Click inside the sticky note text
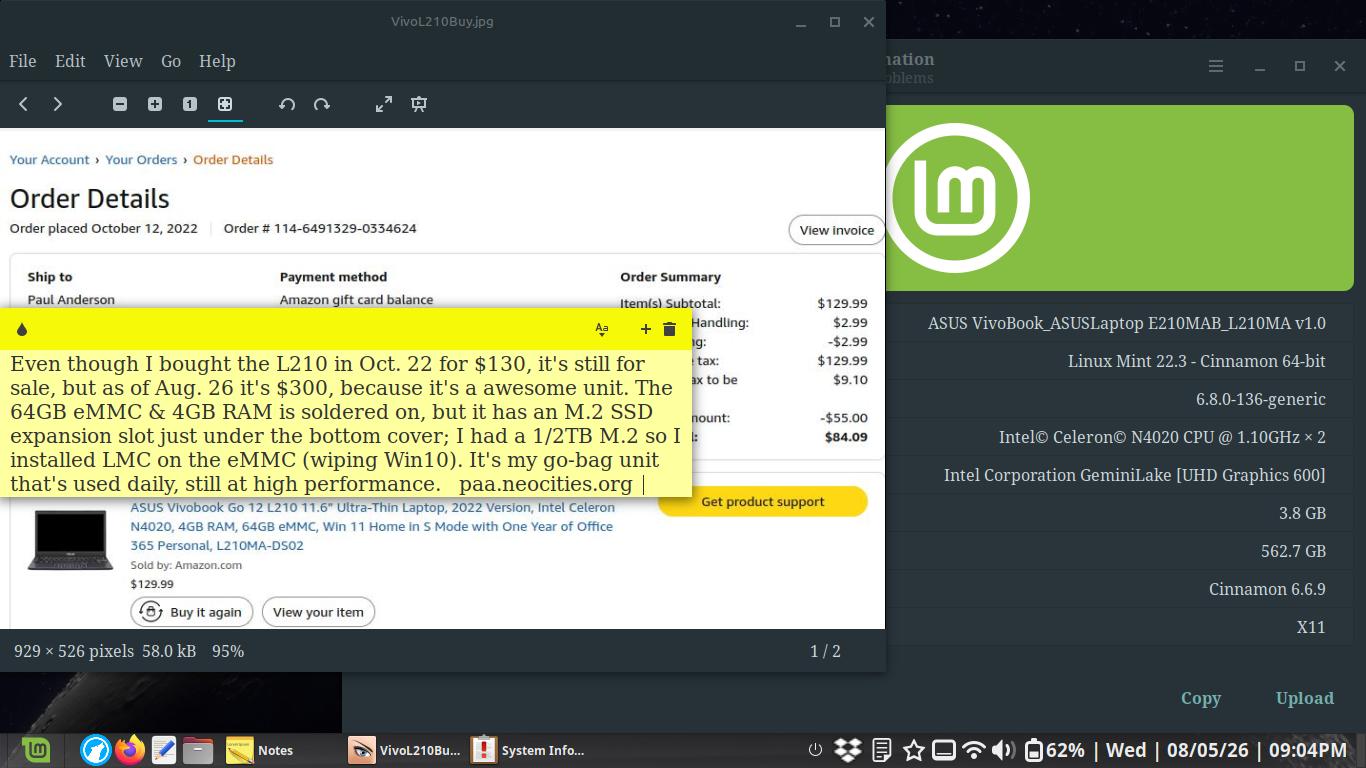 click(346, 424)
